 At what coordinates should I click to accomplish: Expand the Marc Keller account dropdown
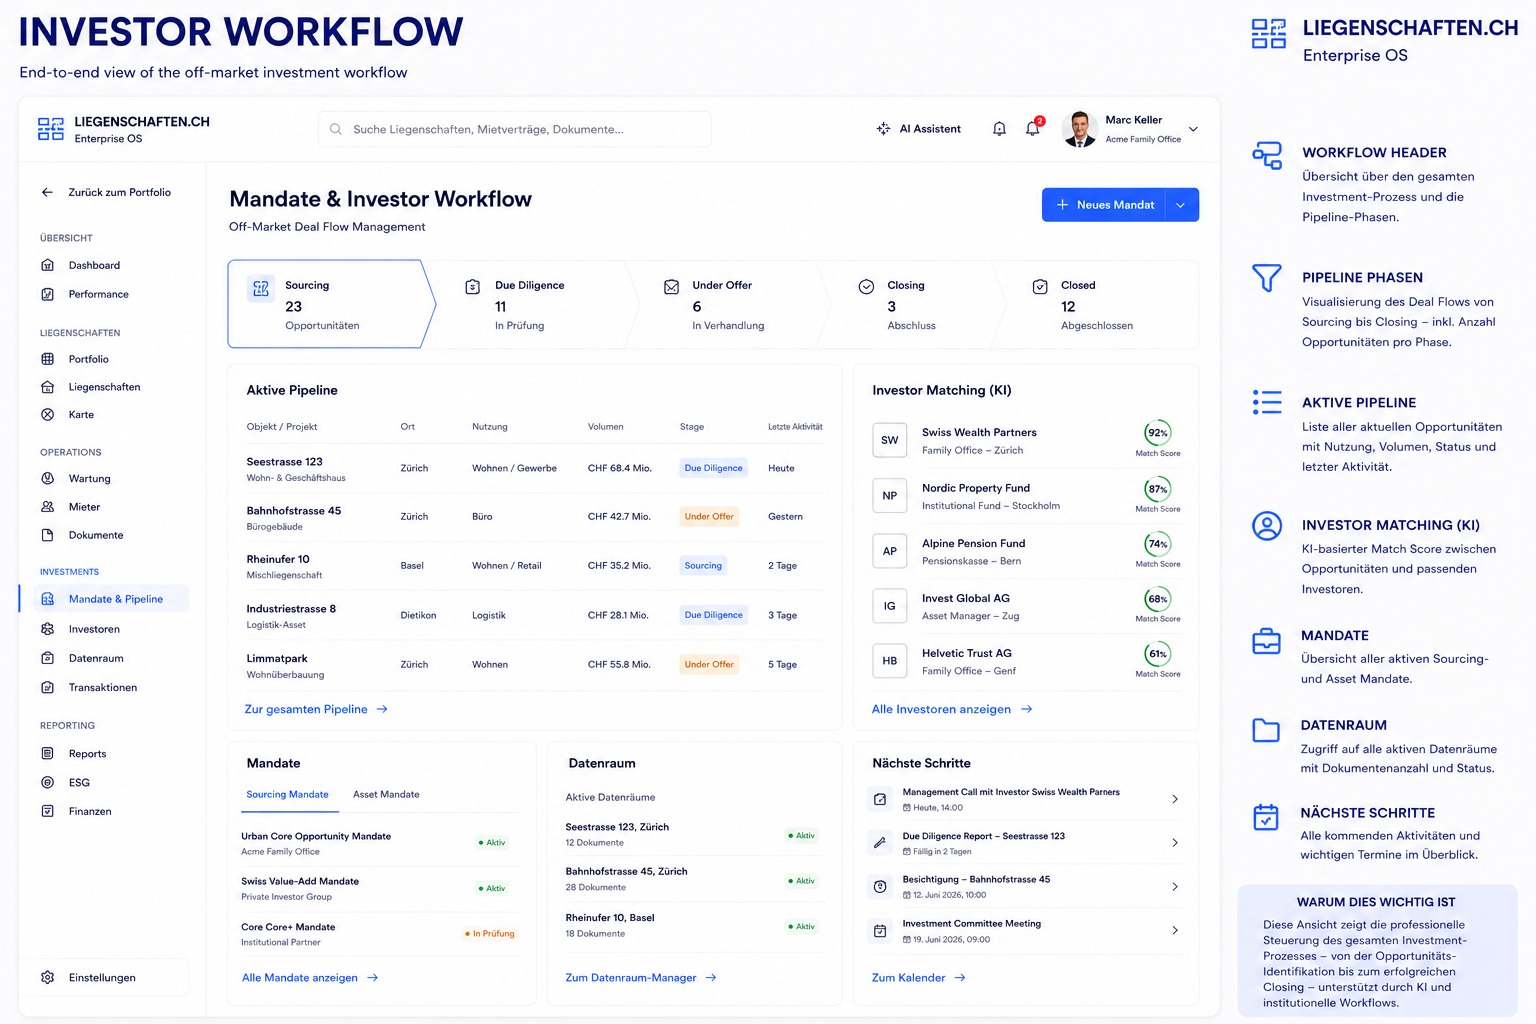point(1193,129)
